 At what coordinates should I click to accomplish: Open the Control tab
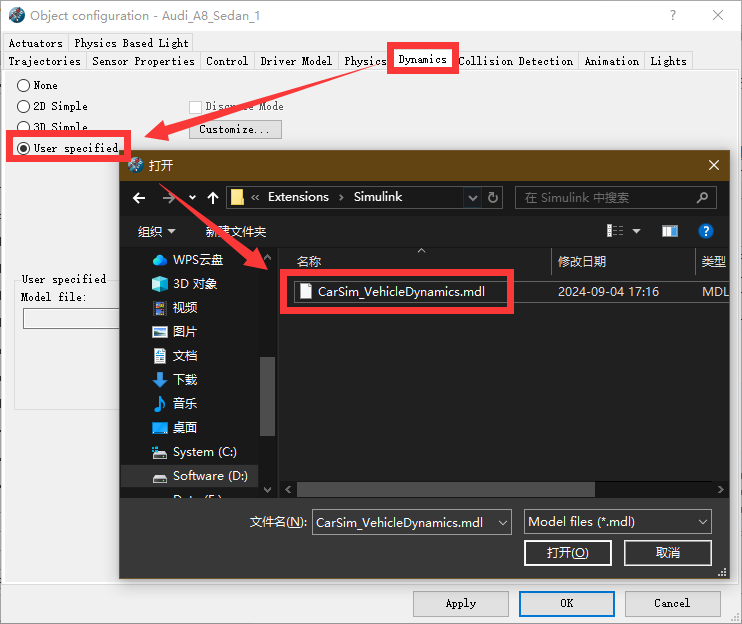[x=227, y=61]
